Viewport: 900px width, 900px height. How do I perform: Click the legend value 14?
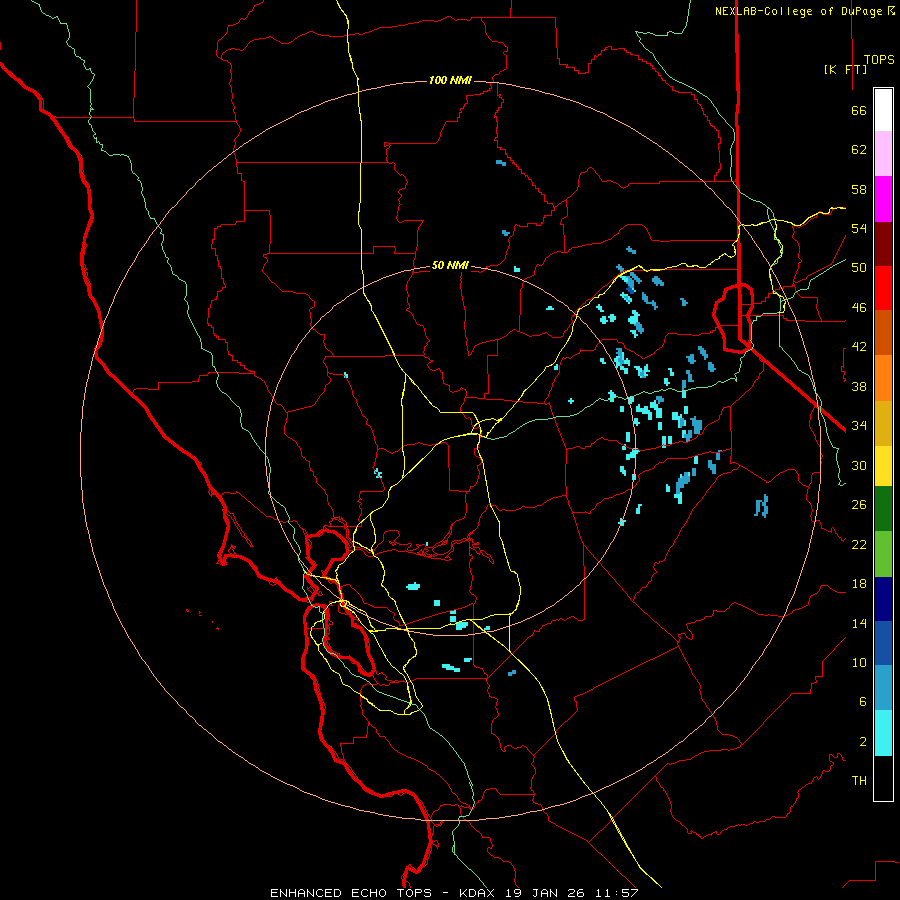(x=859, y=623)
